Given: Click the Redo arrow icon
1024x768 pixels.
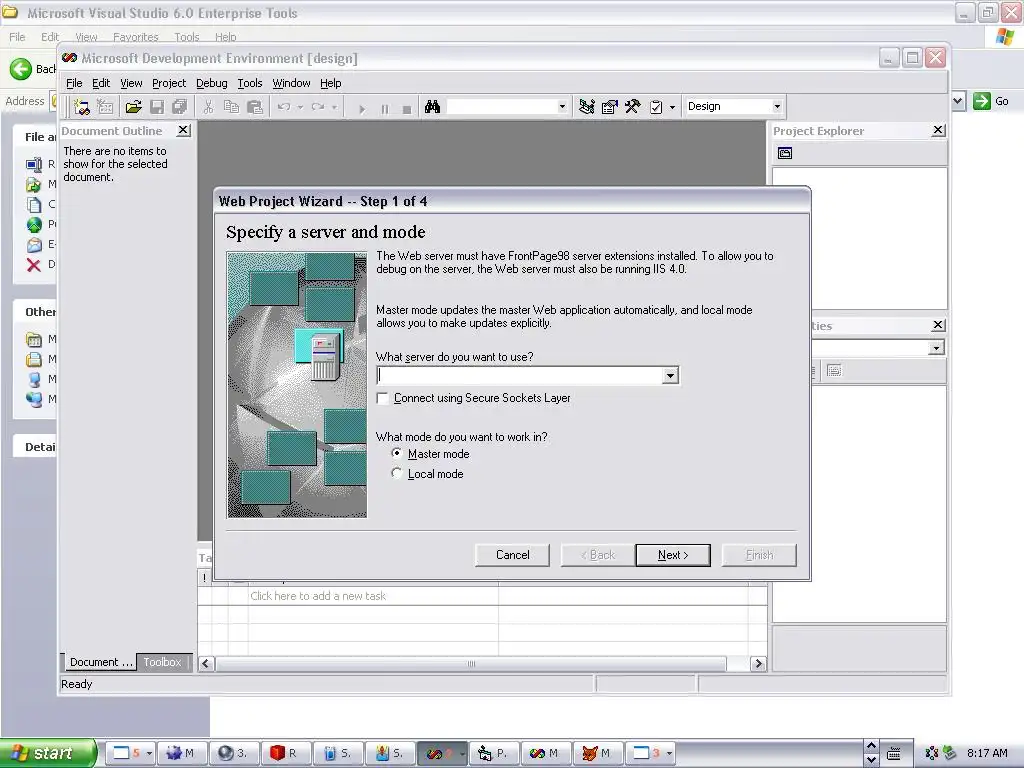Looking at the screenshot, I should (x=318, y=106).
